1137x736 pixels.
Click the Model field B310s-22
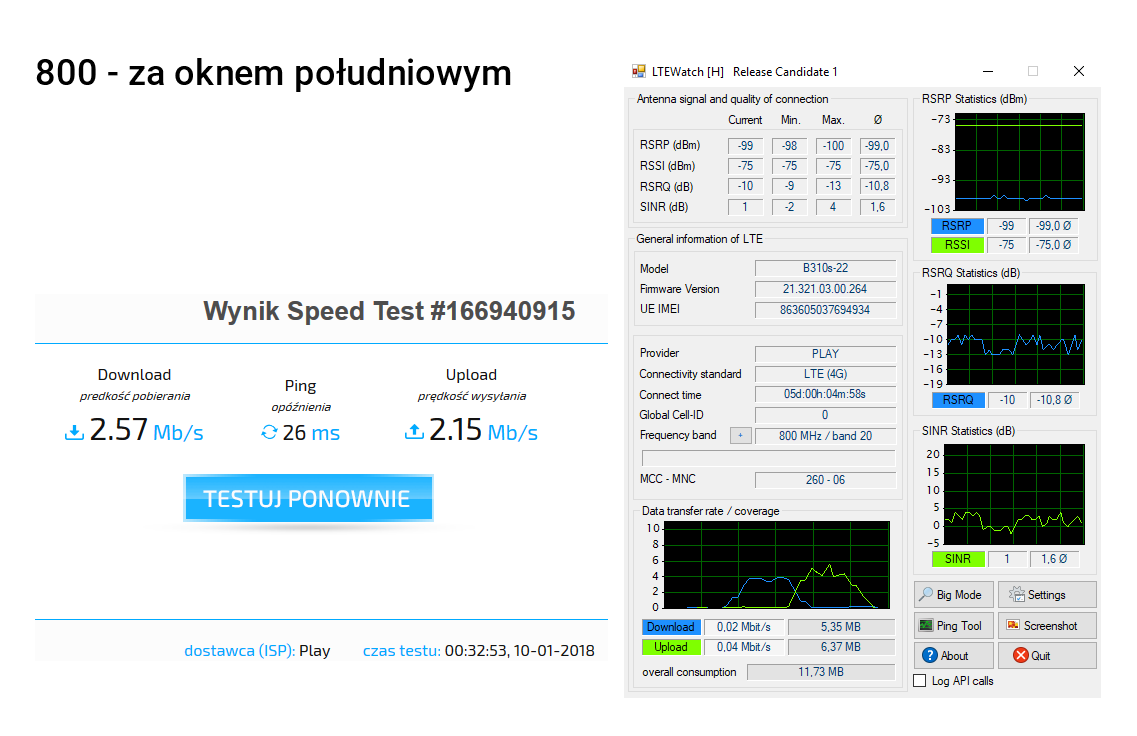coord(825,268)
